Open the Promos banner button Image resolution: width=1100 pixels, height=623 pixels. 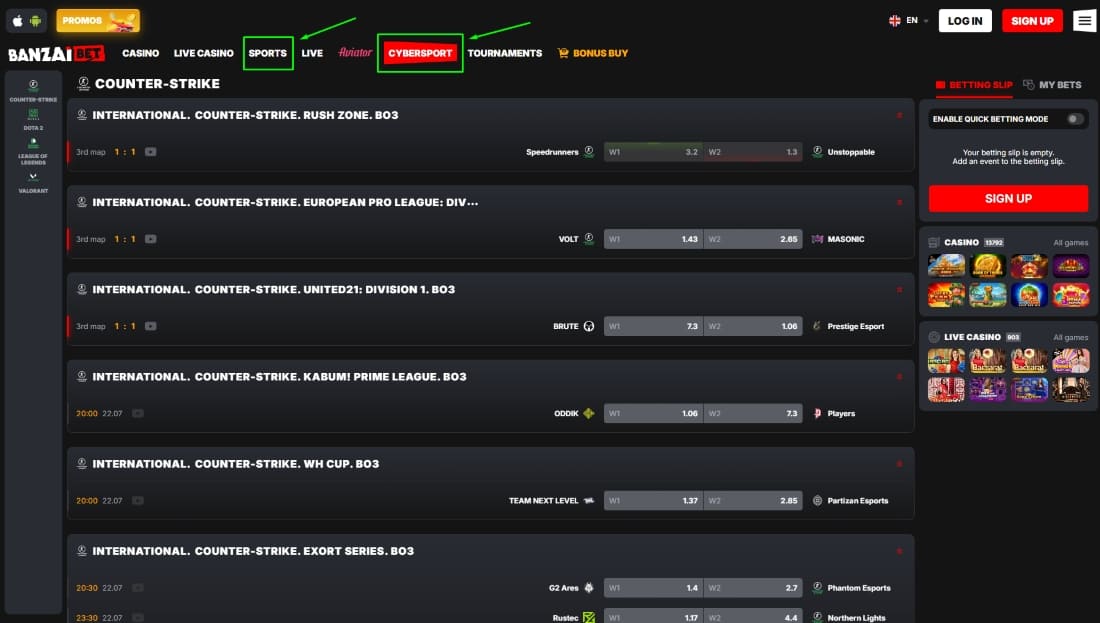[x=98, y=21]
